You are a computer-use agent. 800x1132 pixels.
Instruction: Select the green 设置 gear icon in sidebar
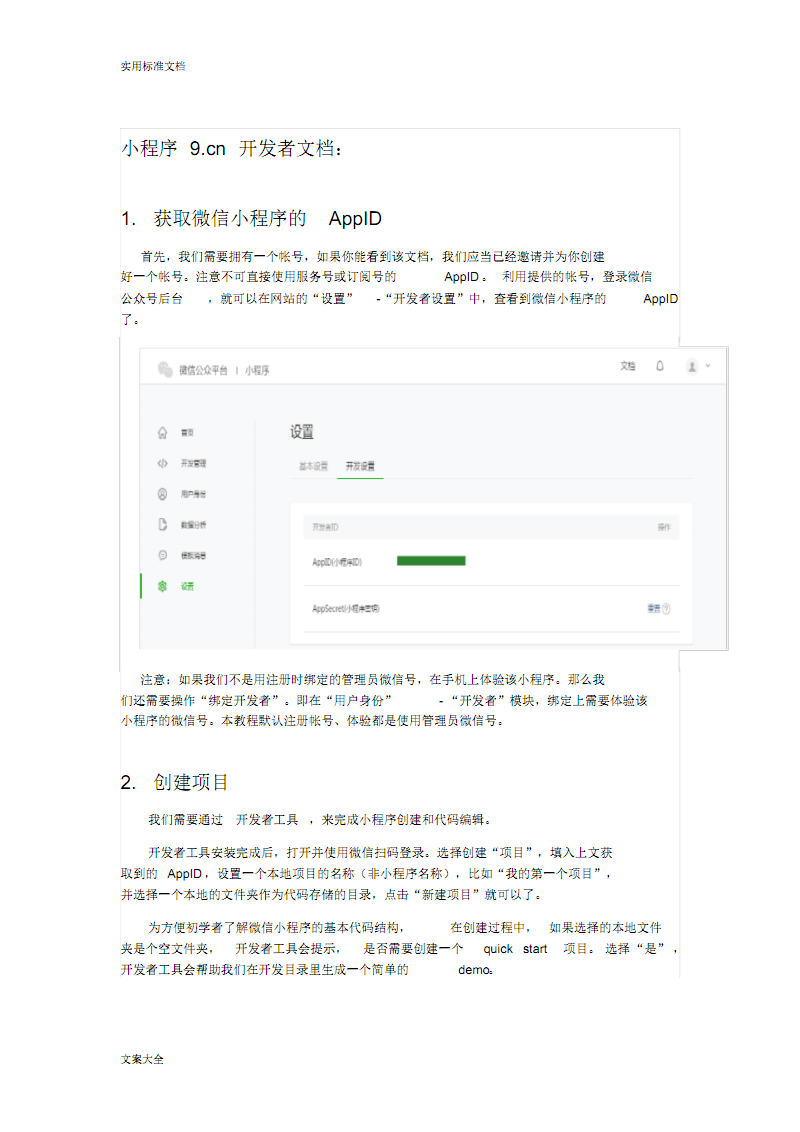[162, 586]
